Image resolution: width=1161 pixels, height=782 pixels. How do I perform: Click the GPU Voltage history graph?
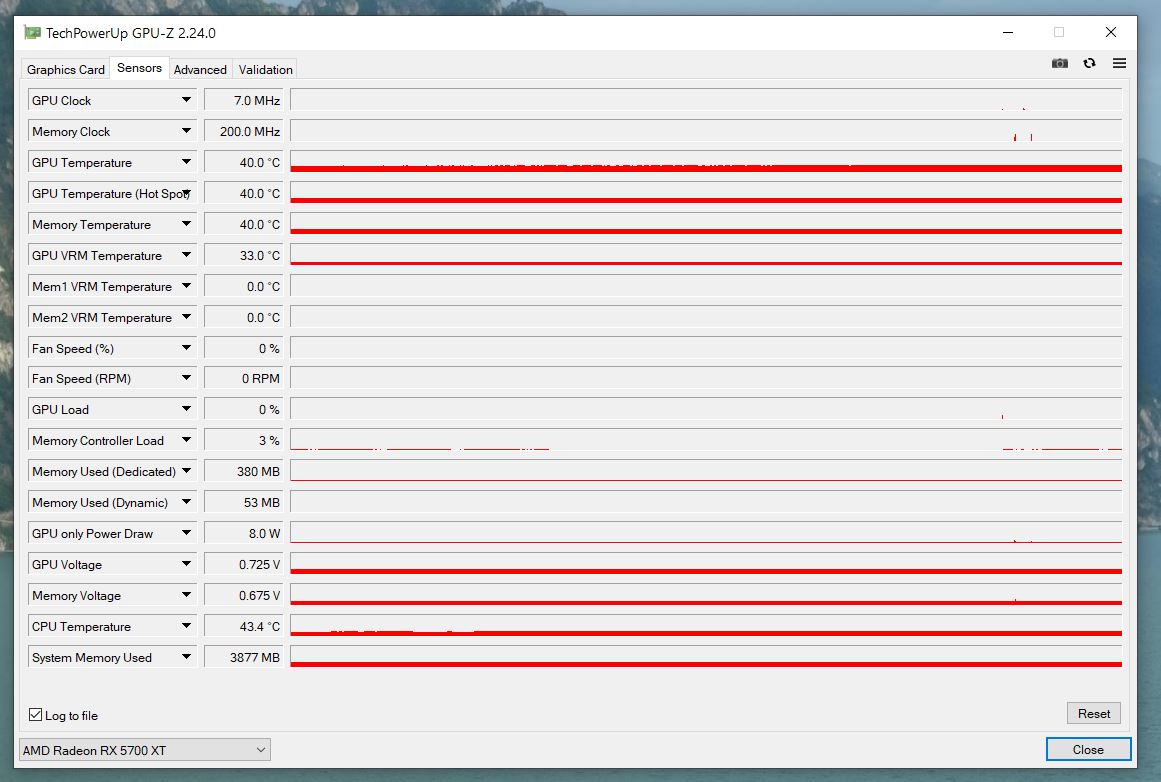point(706,565)
